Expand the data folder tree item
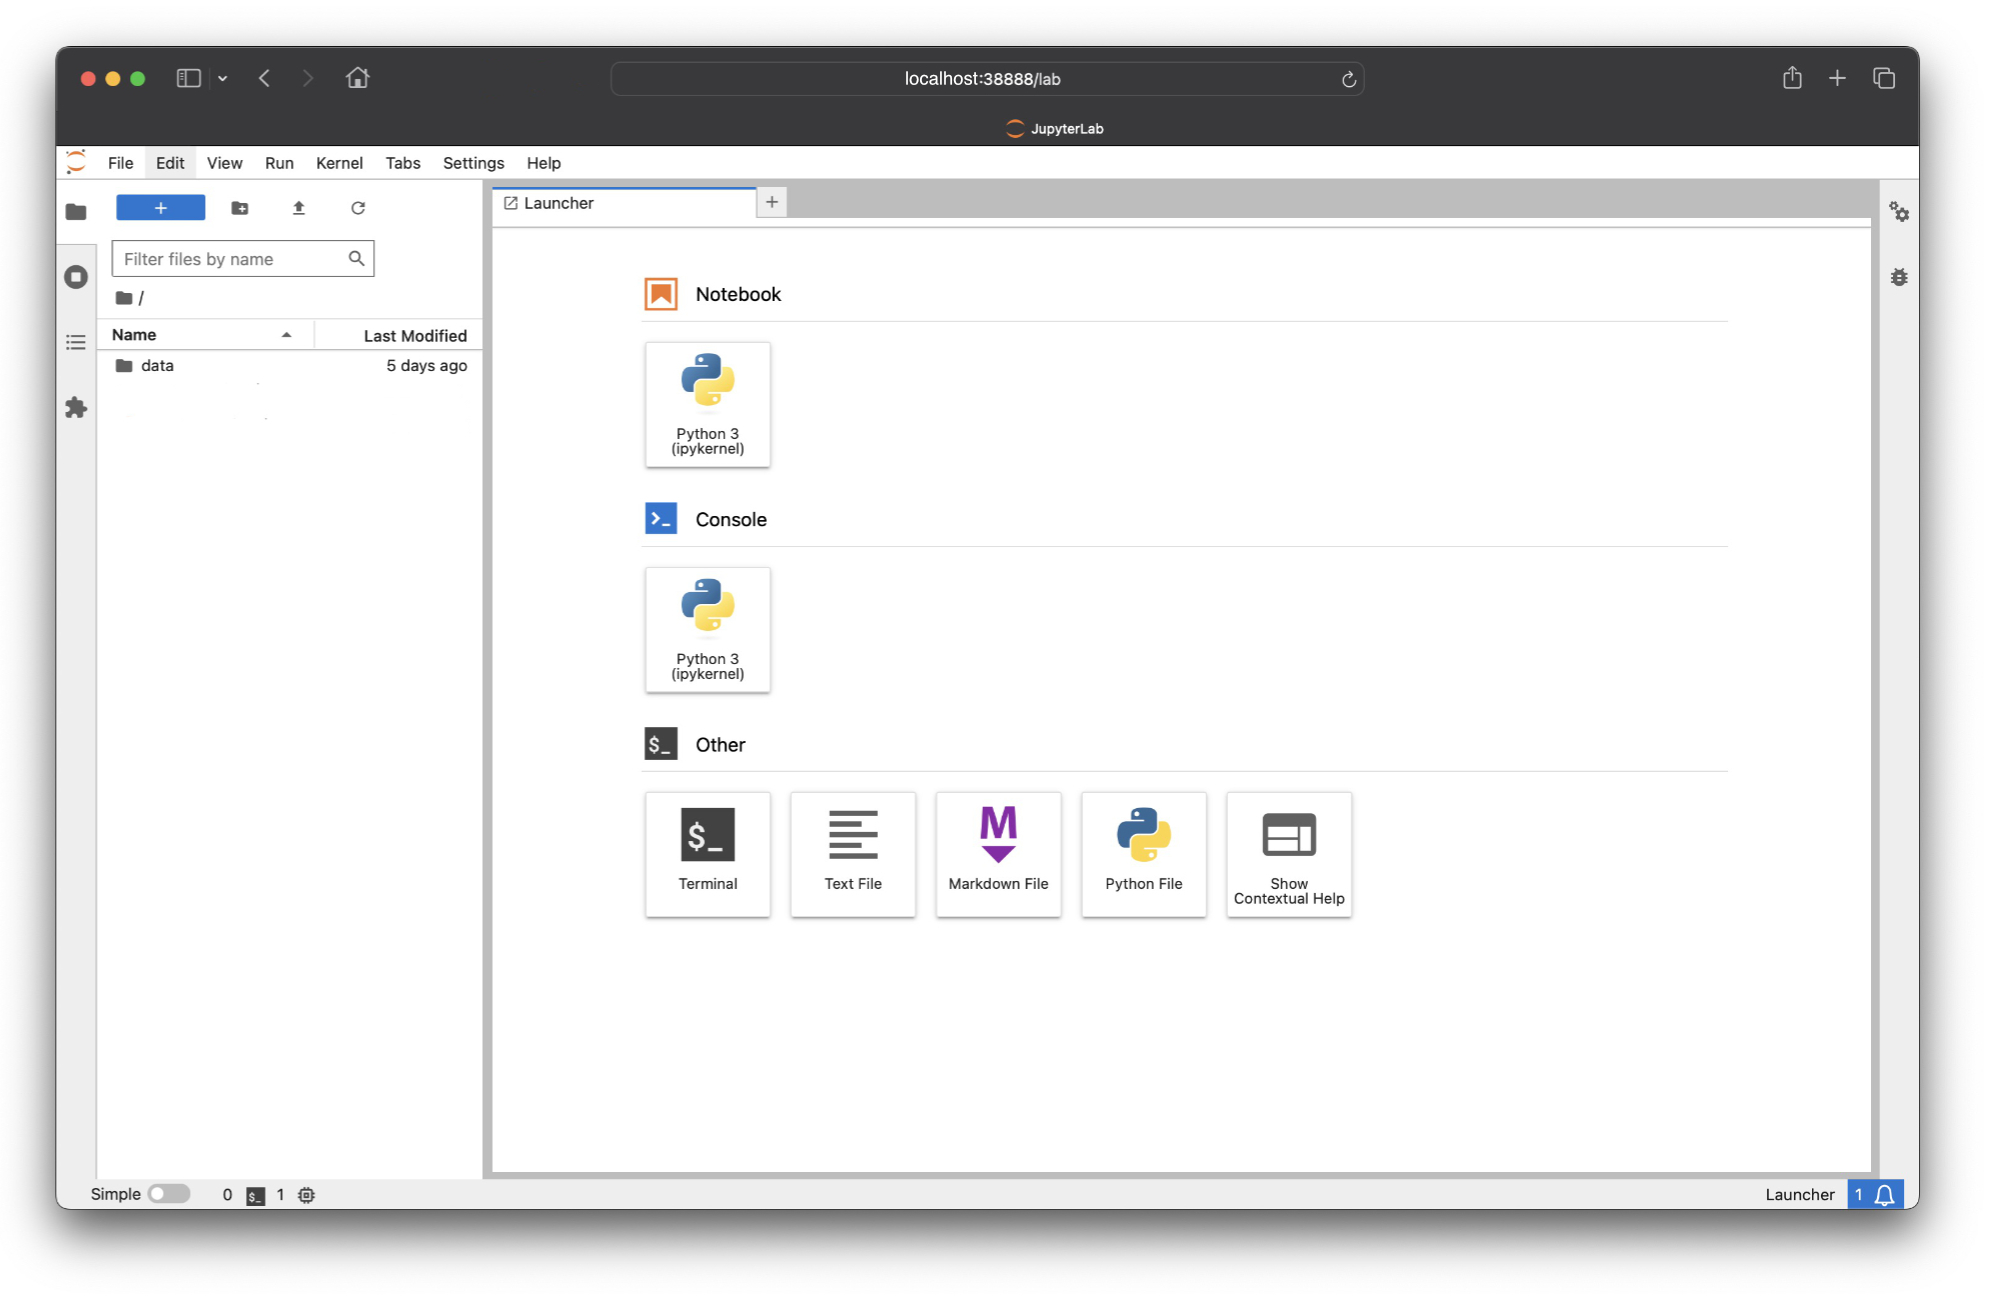2000x1300 pixels. 157,364
